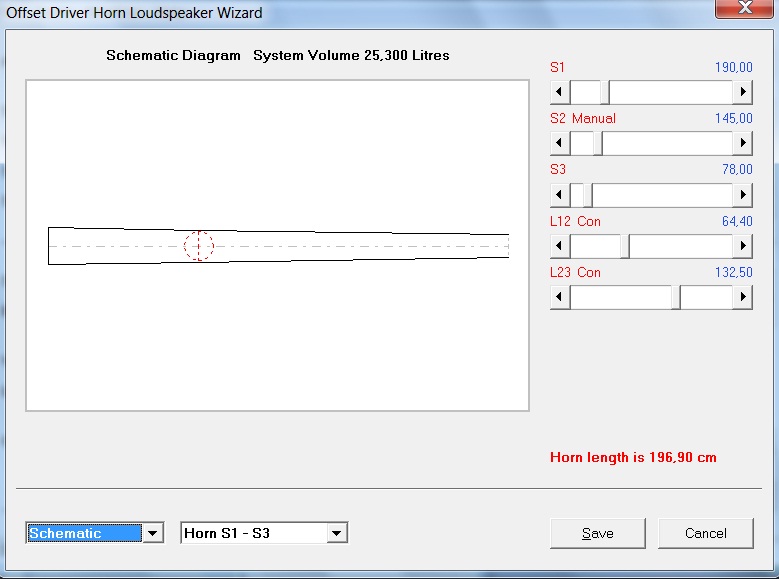Click the L12 Con label

point(575,221)
